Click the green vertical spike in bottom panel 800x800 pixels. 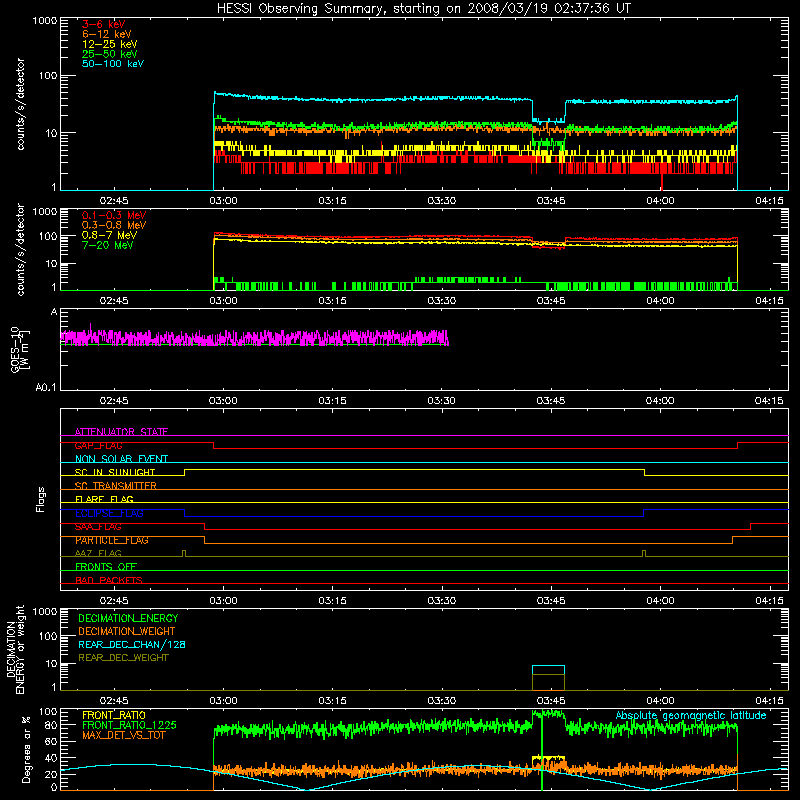pyautogui.click(x=542, y=755)
